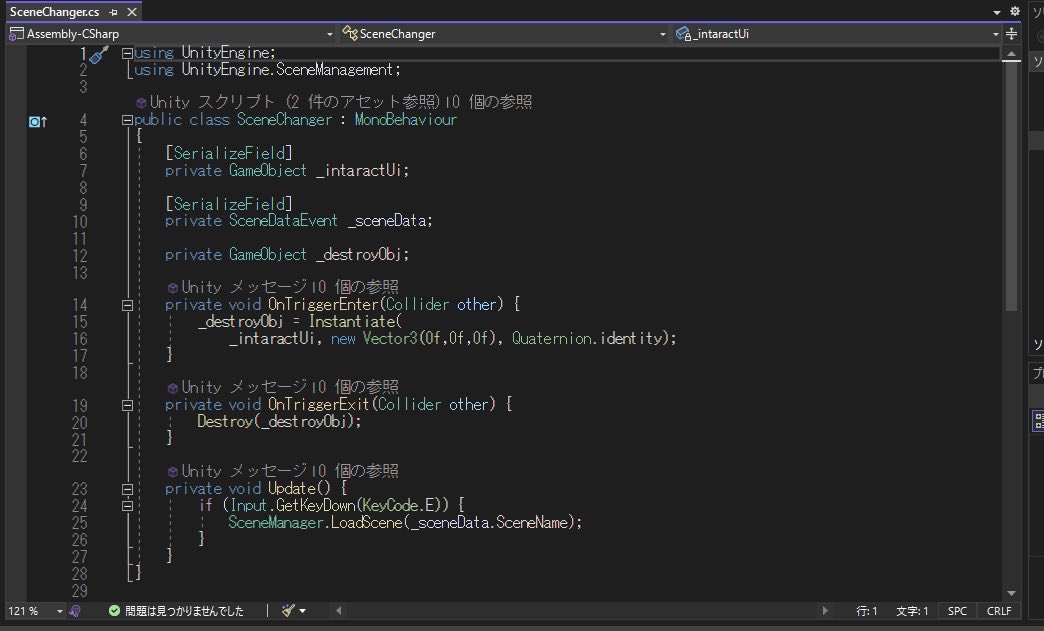Click the first SerializeField attribute
This screenshot has height=631, width=1044.
point(228,153)
